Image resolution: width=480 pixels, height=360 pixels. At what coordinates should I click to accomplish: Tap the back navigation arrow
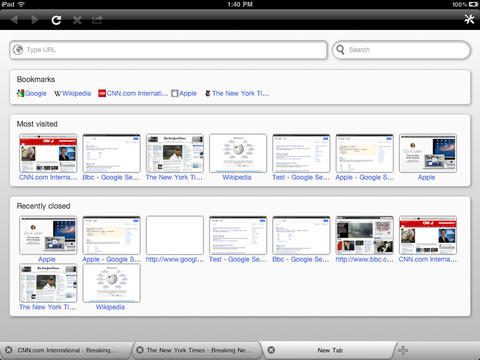tap(14, 20)
